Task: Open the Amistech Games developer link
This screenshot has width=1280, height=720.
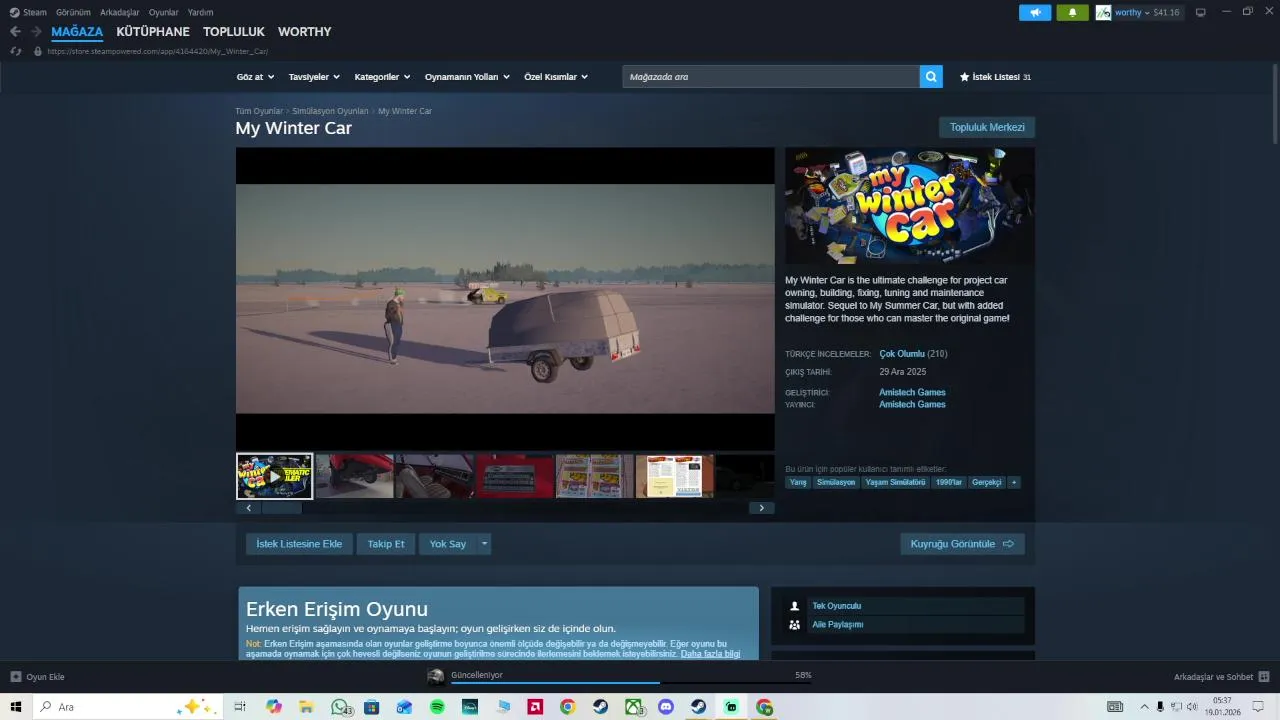Action: click(912, 392)
